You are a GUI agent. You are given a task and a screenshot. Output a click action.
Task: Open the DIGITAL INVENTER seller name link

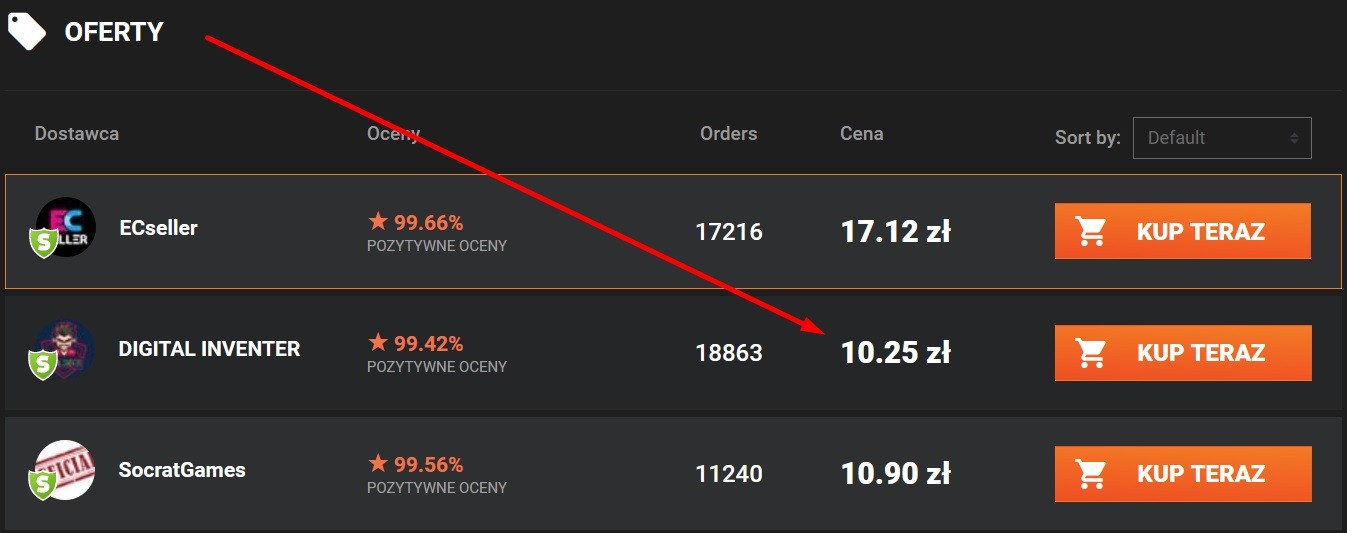pos(209,349)
